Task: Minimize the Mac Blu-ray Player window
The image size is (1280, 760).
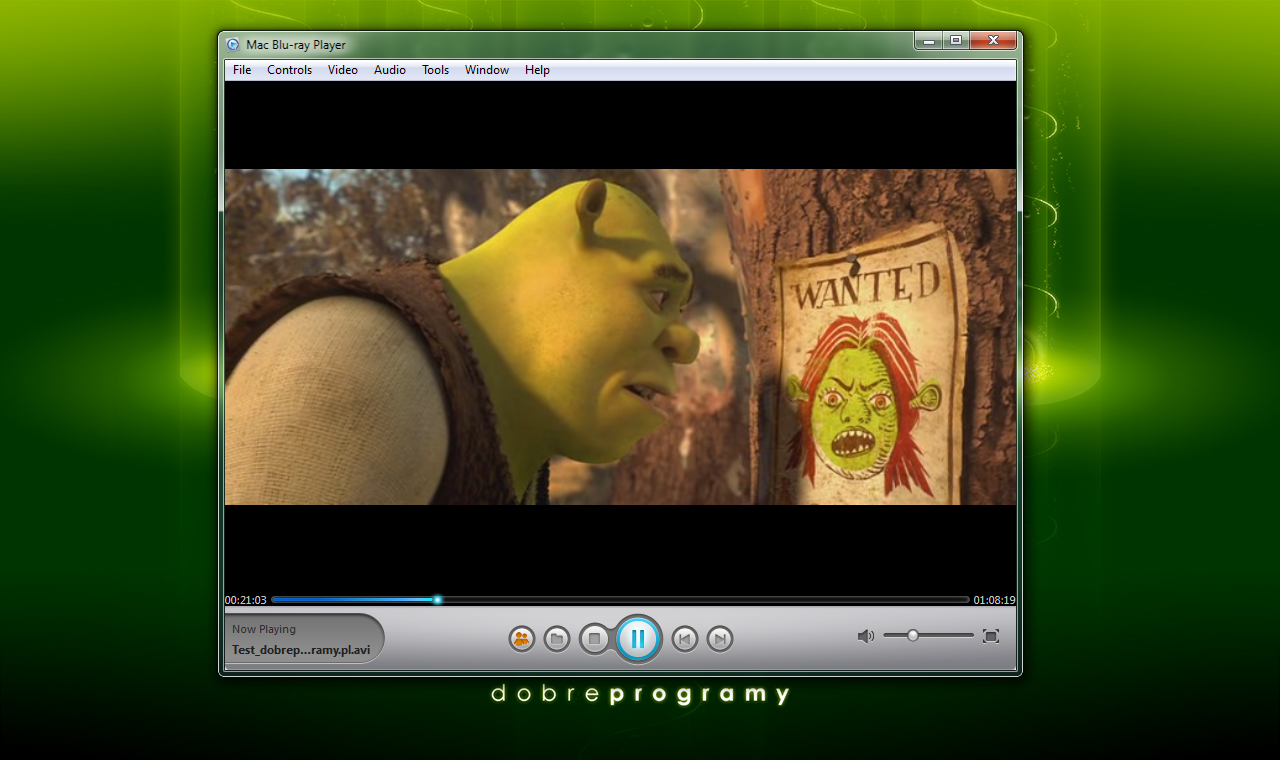Action: [929, 41]
